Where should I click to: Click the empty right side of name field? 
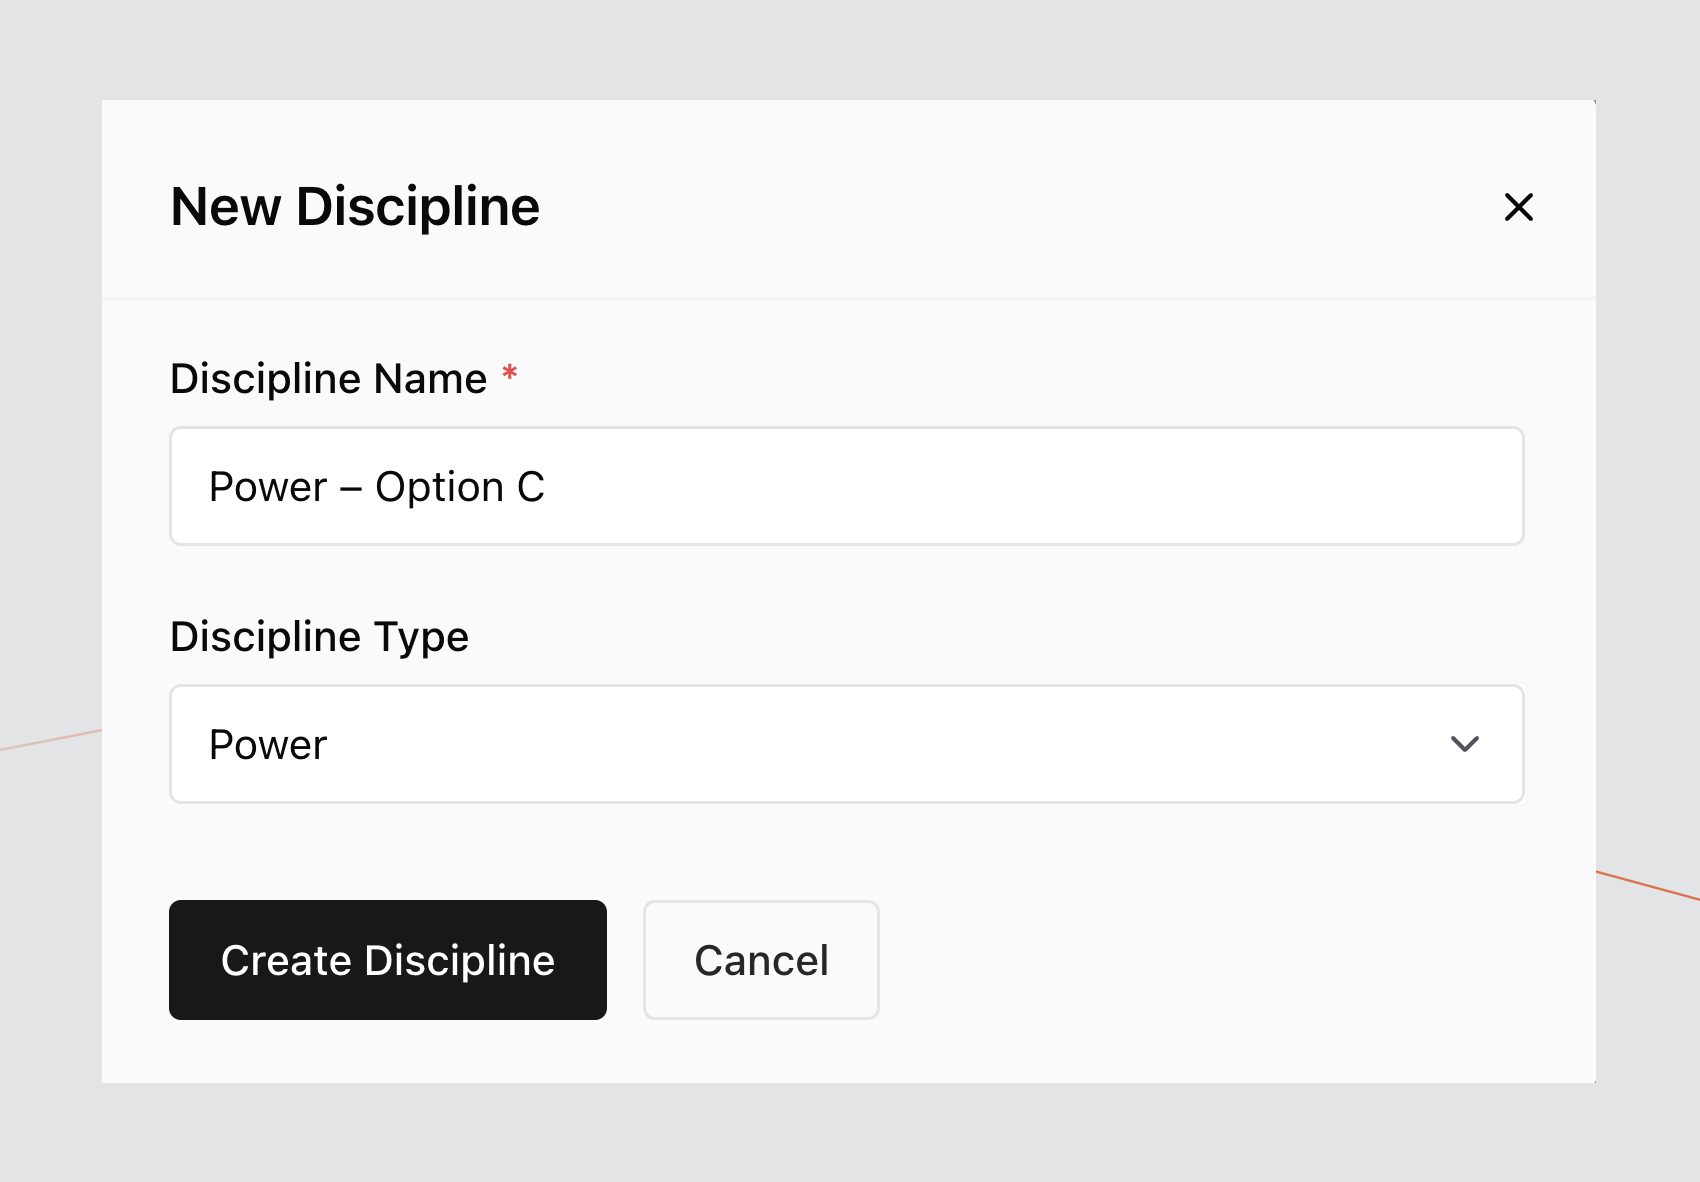click(x=1200, y=486)
